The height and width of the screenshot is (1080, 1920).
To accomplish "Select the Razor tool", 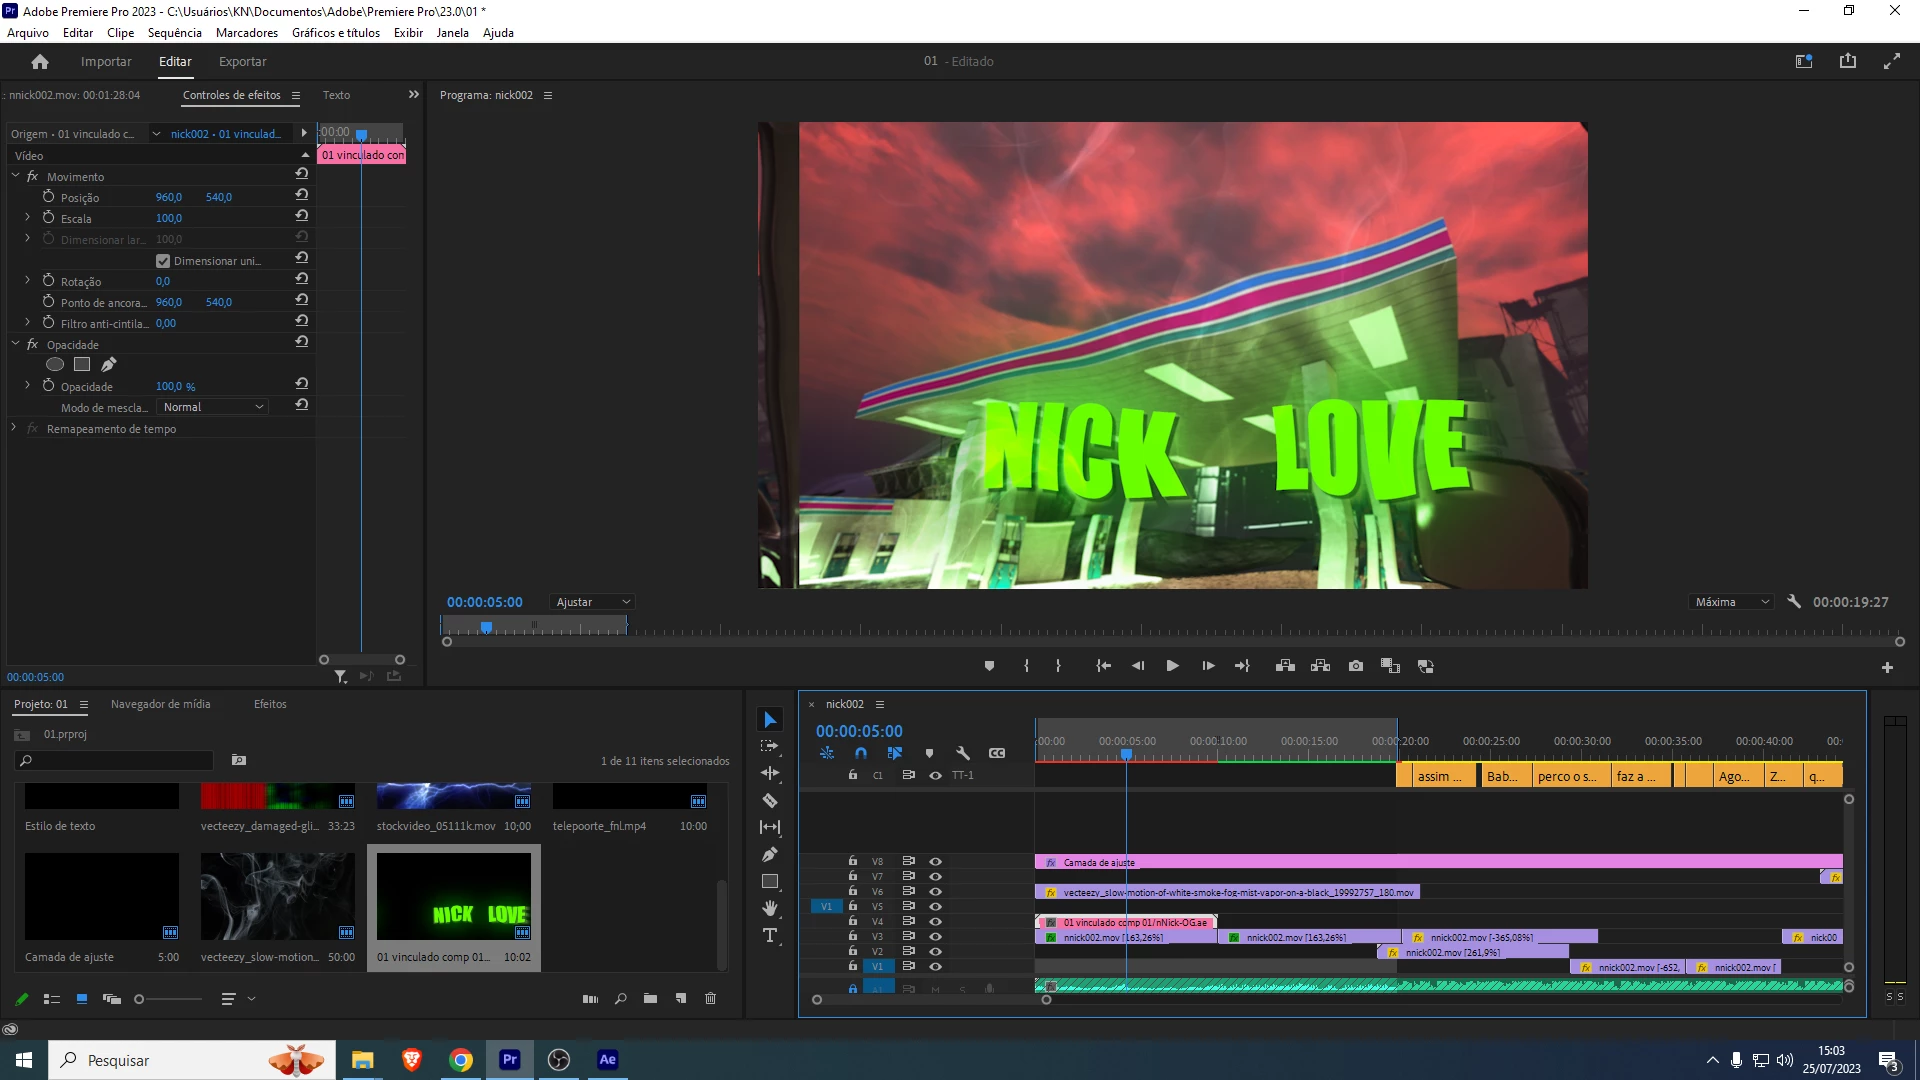I will 769,801.
